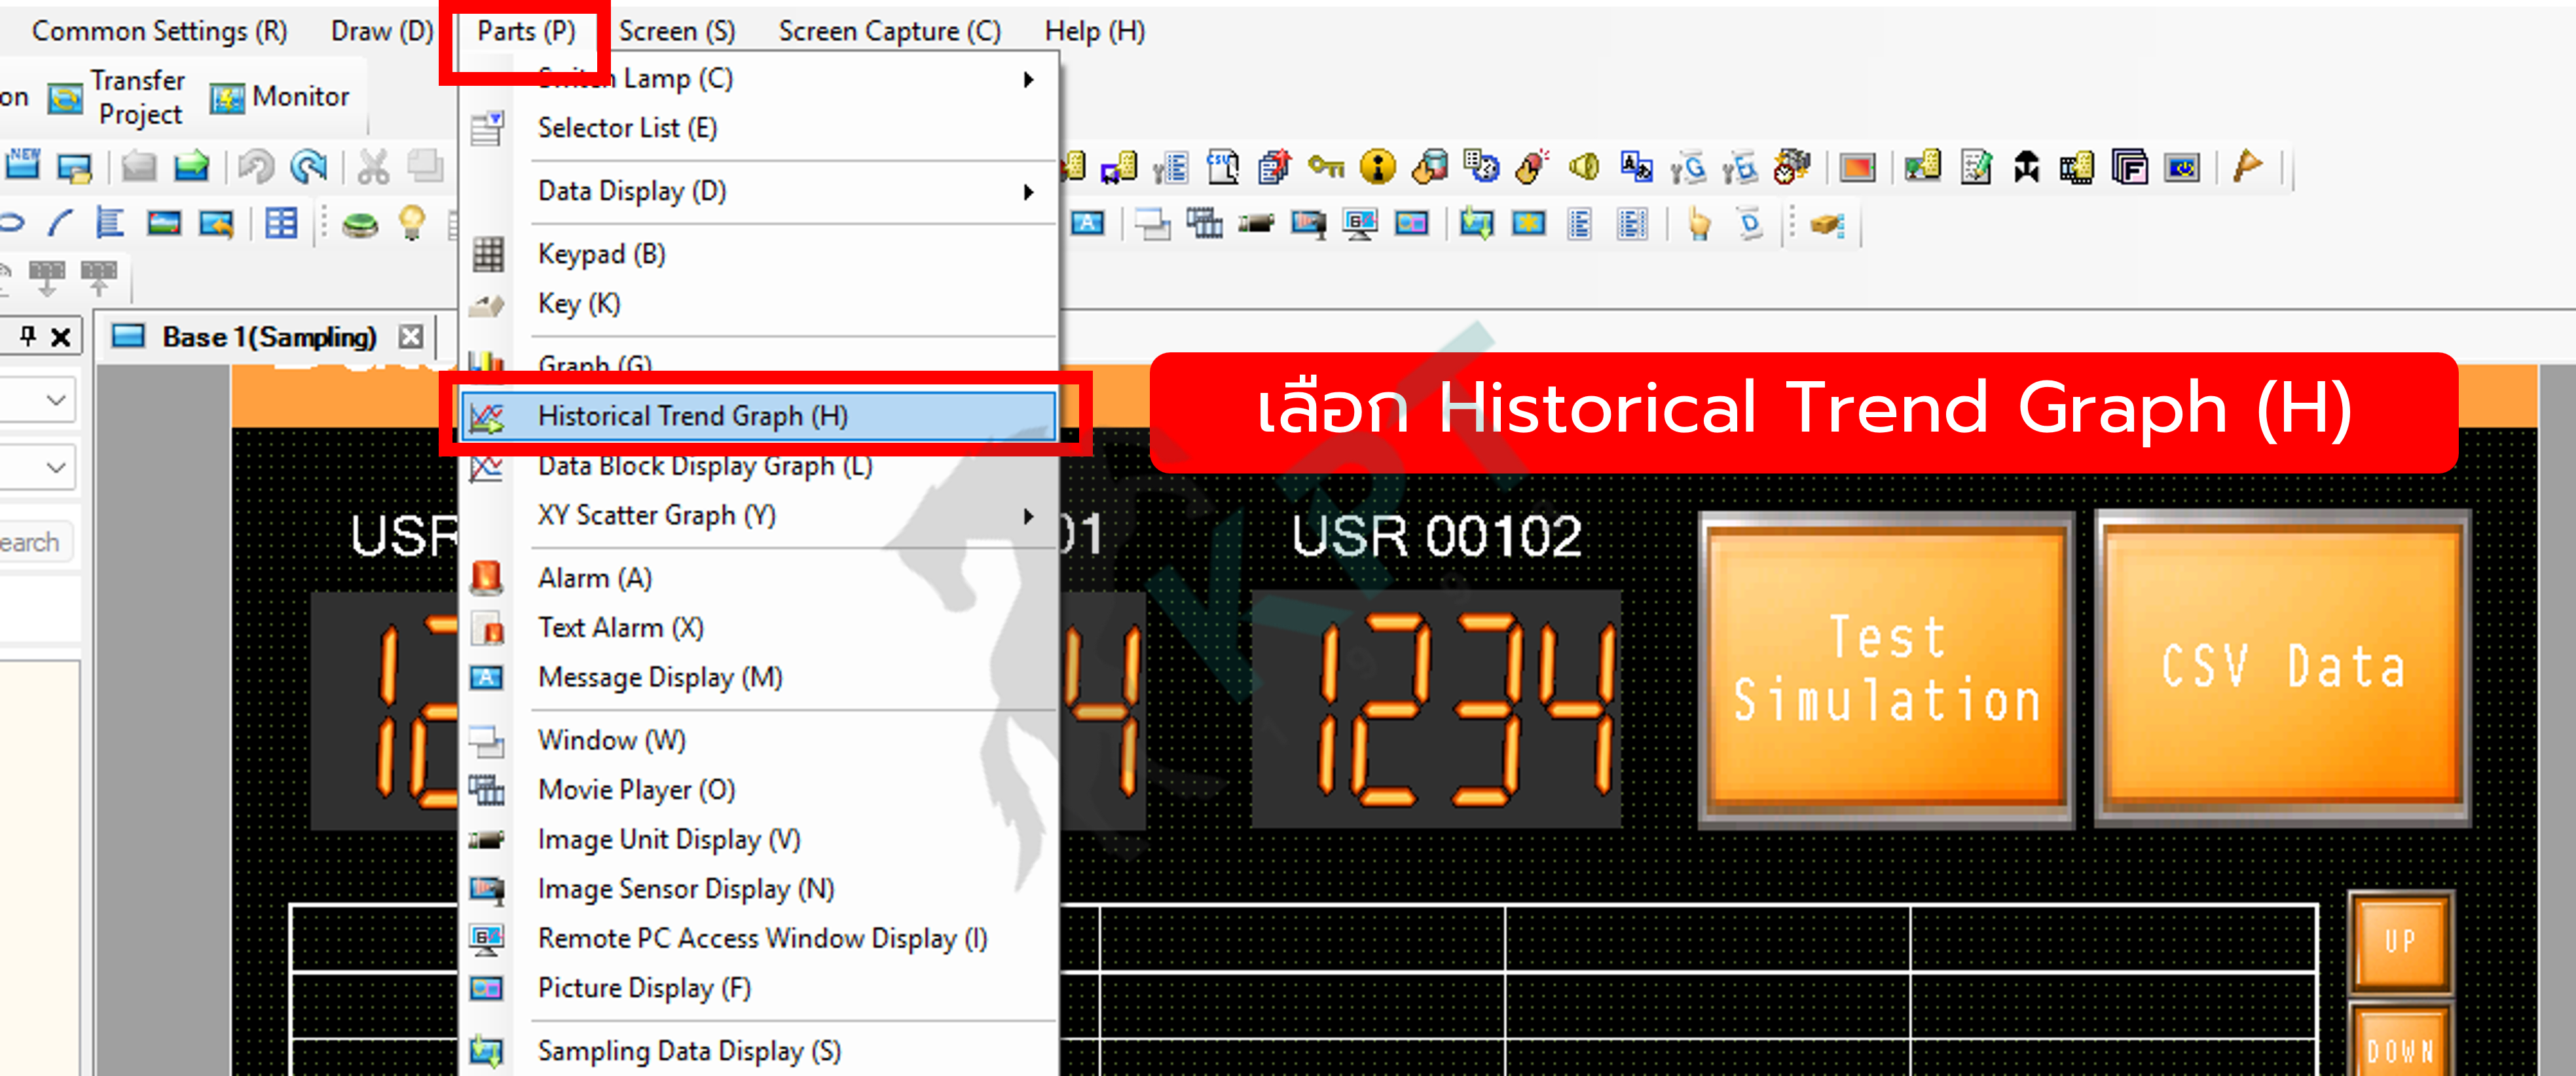This screenshot has height=1076, width=2576.
Task: Choose Message Display (M) menu entry
Action: click(758, 678)
